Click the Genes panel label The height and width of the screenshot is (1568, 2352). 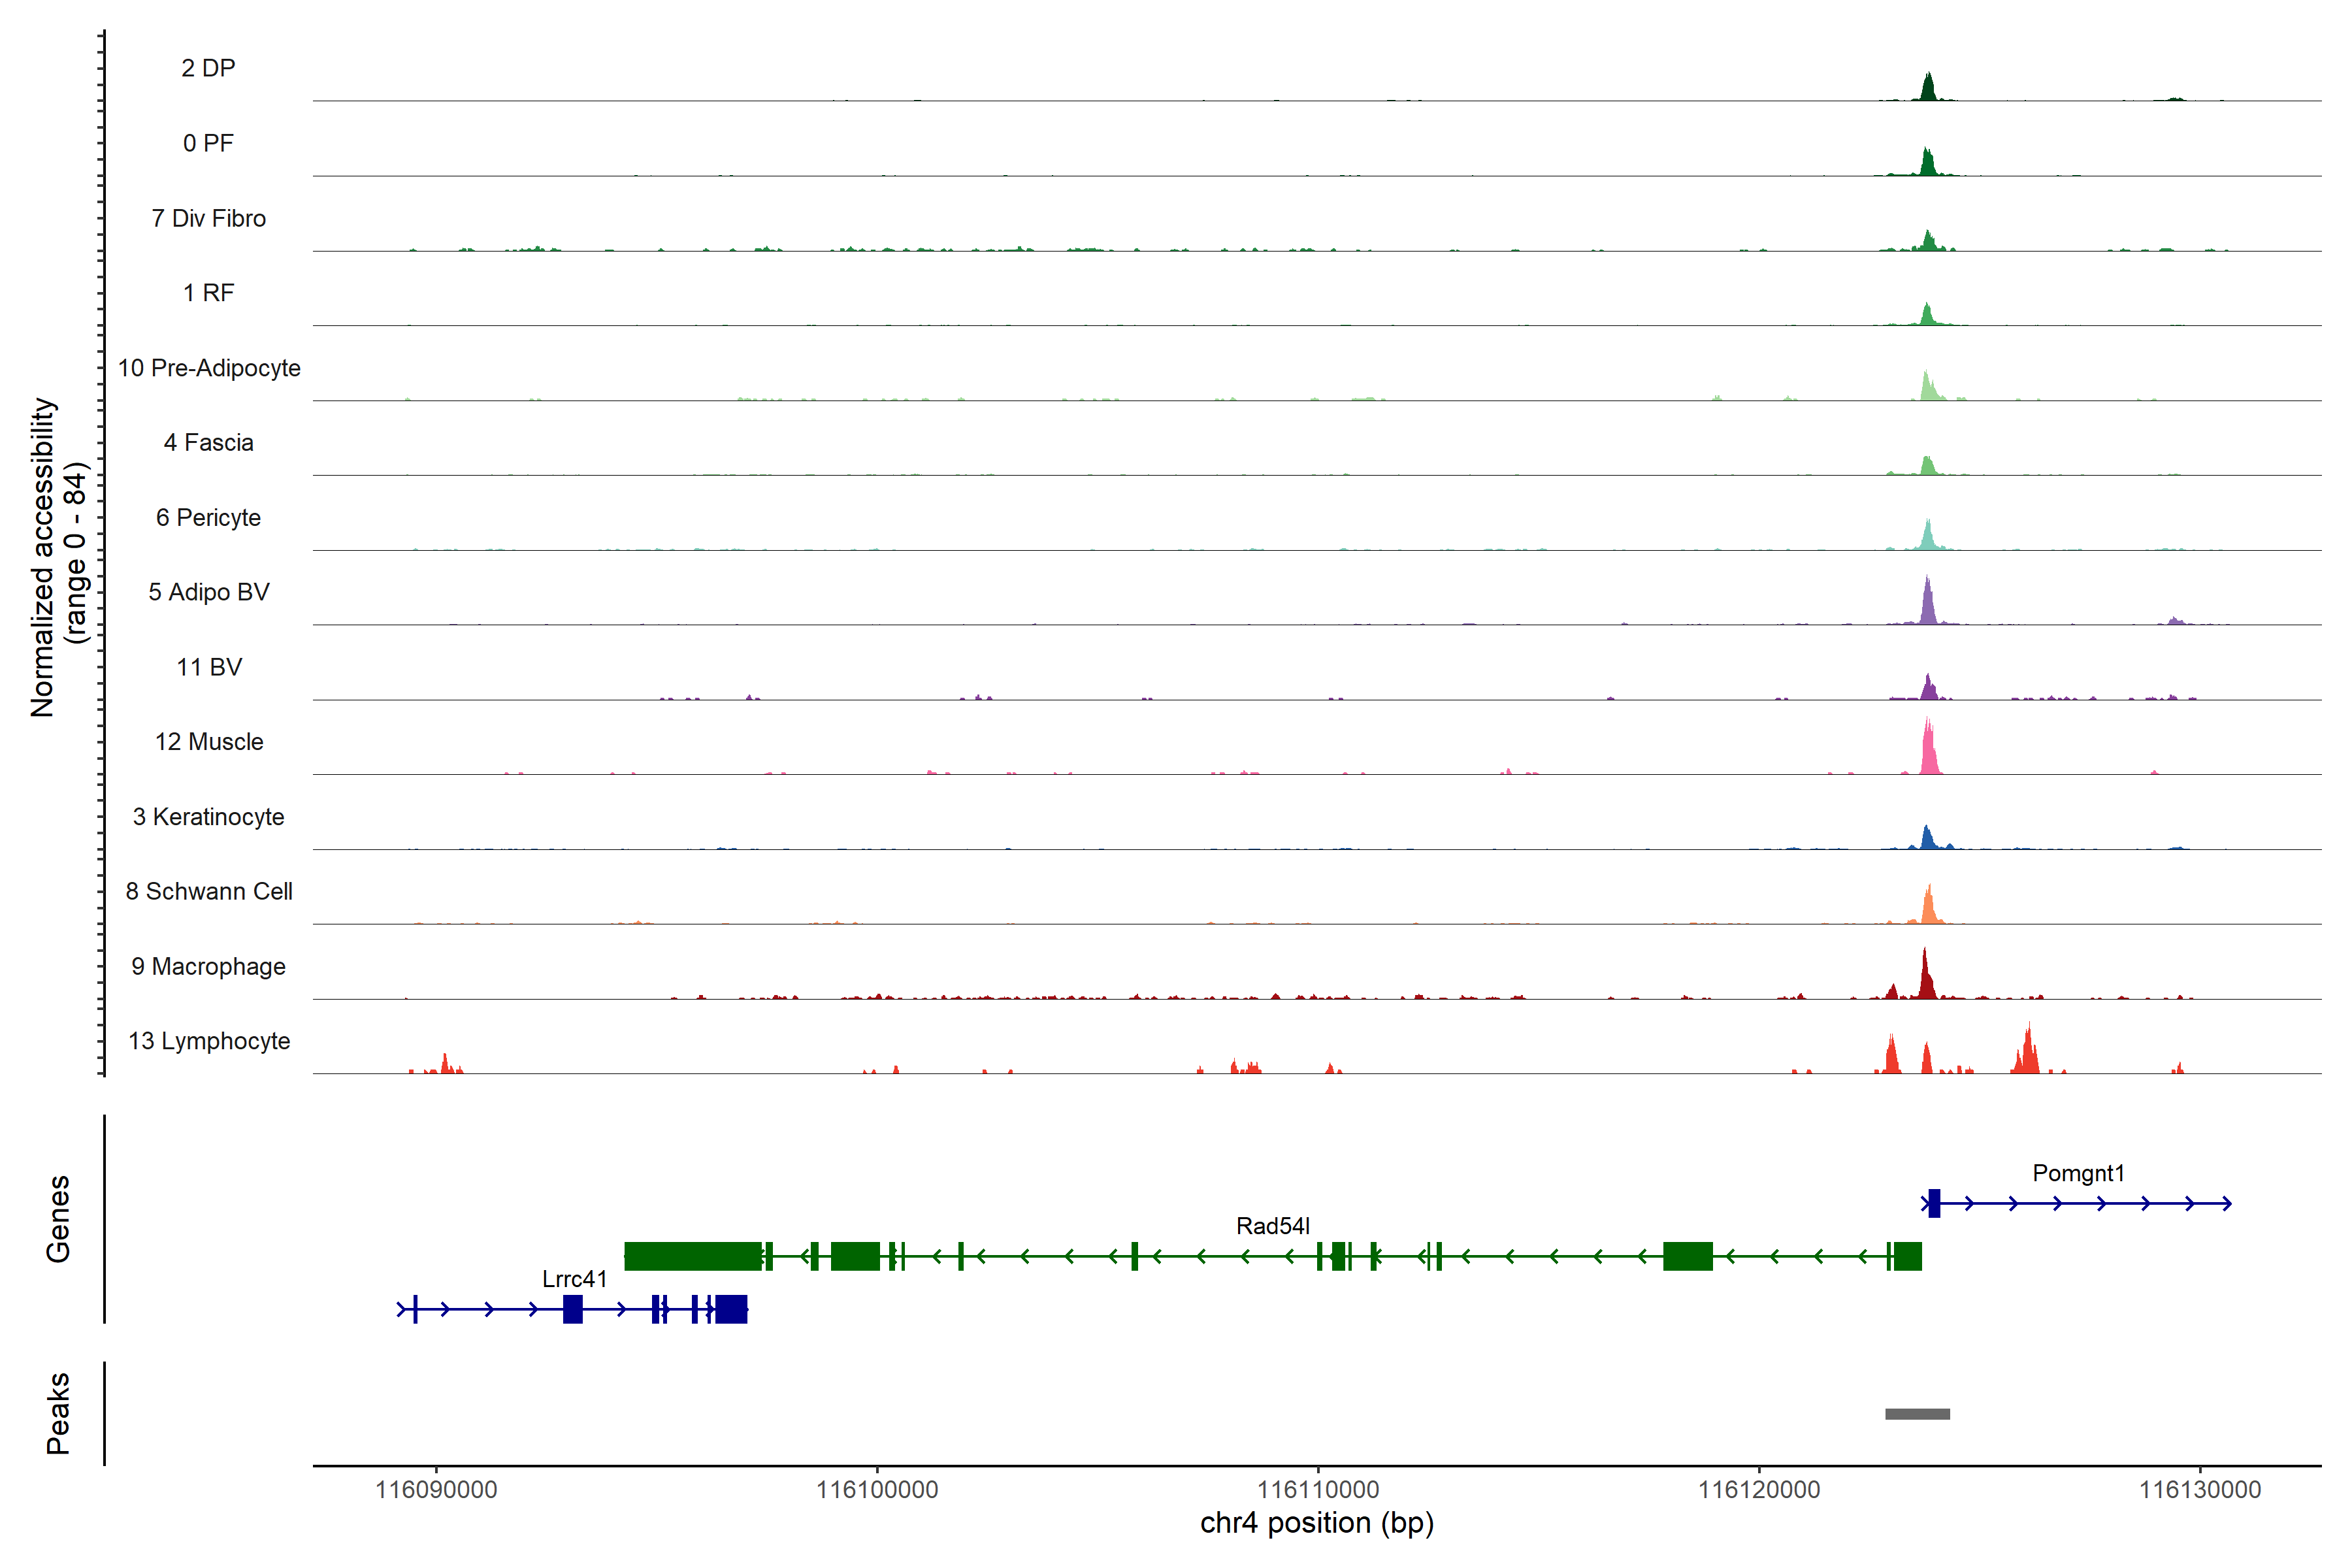coord(58,1218)
